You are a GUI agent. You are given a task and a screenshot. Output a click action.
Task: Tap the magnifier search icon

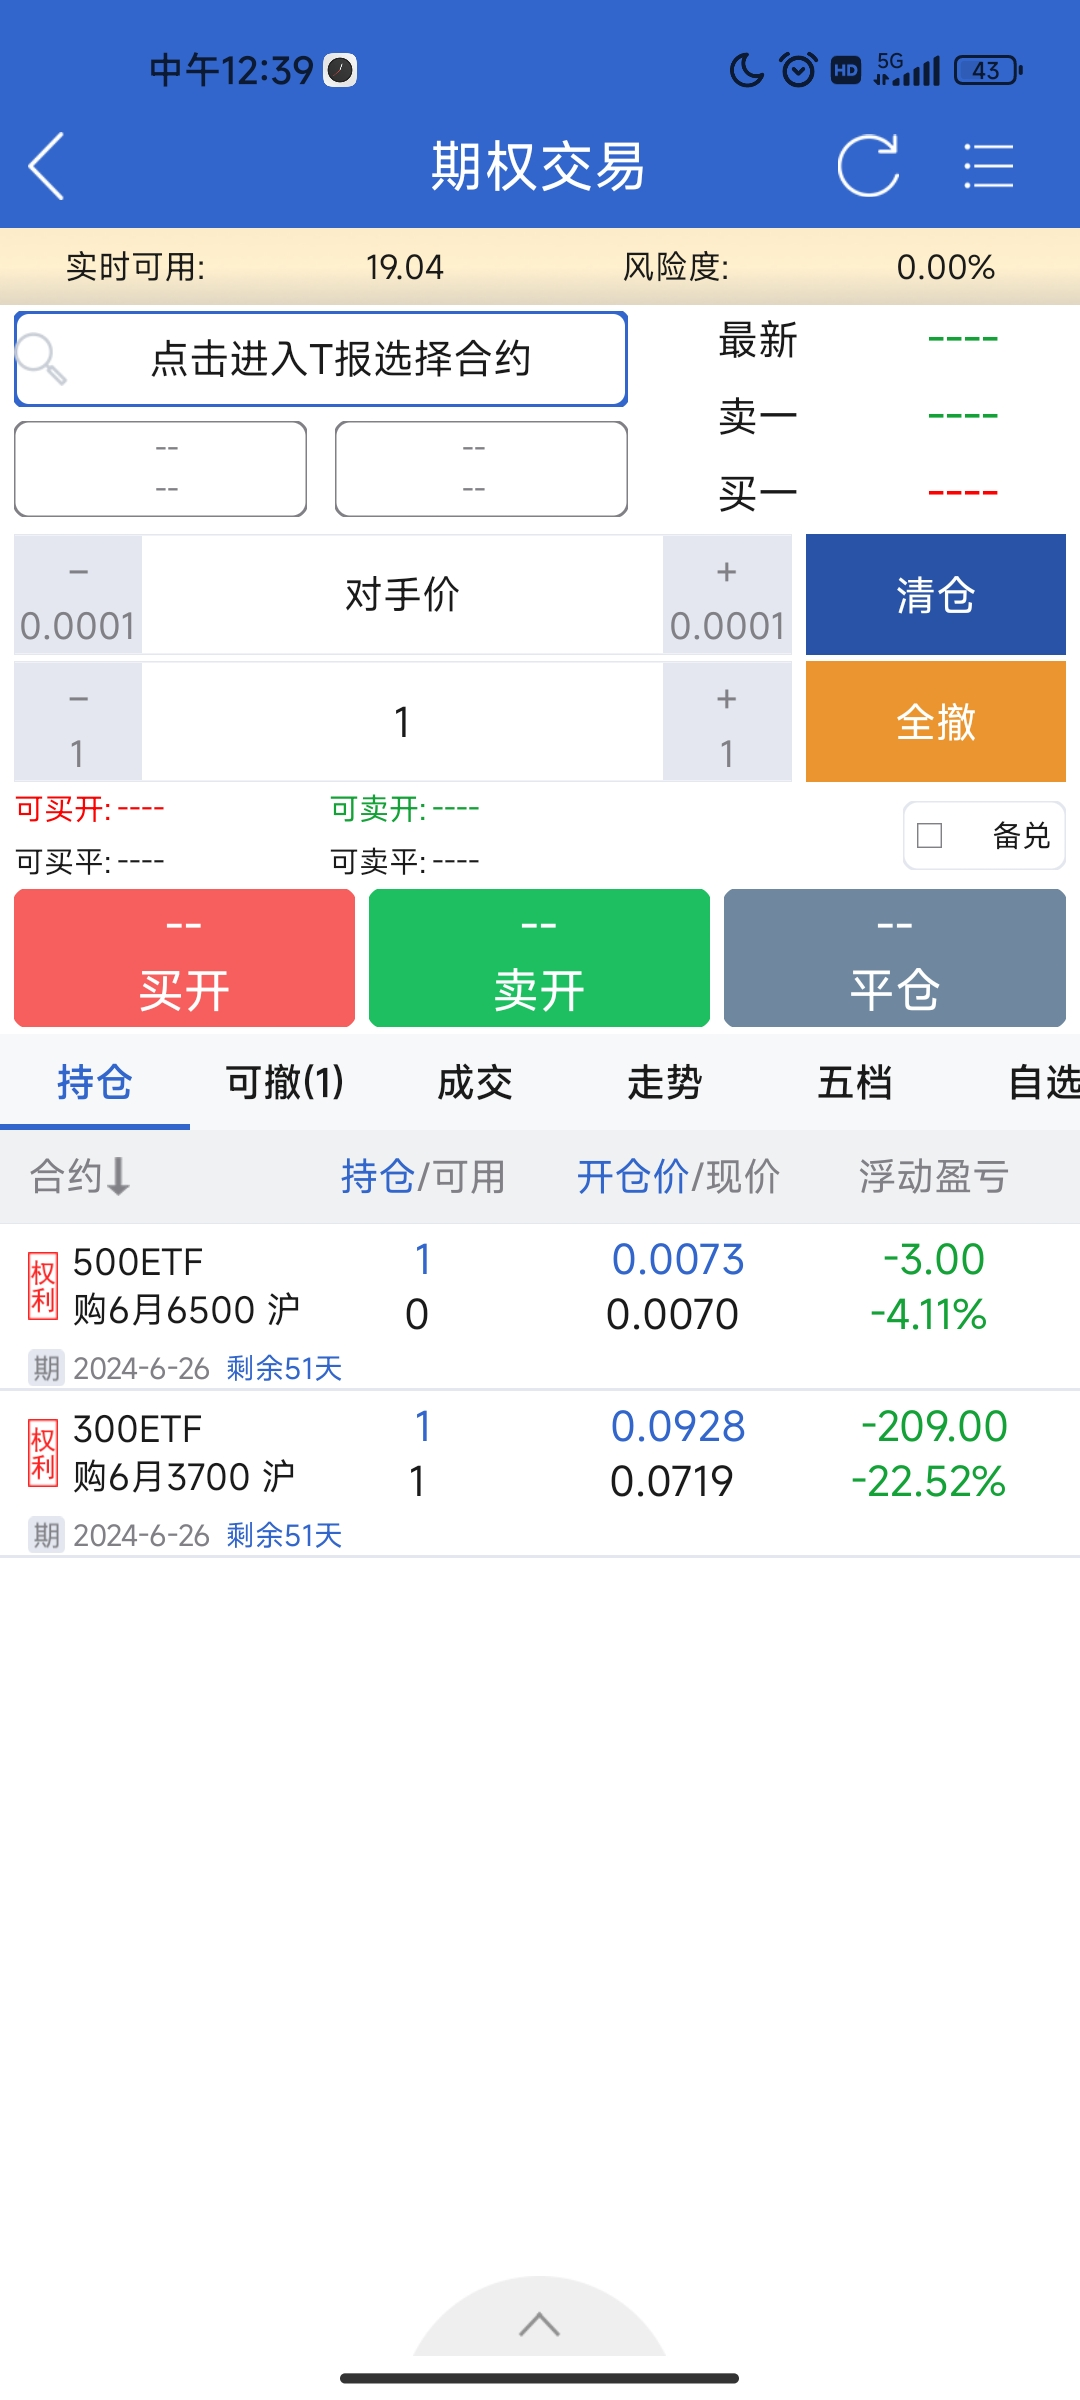42,359
